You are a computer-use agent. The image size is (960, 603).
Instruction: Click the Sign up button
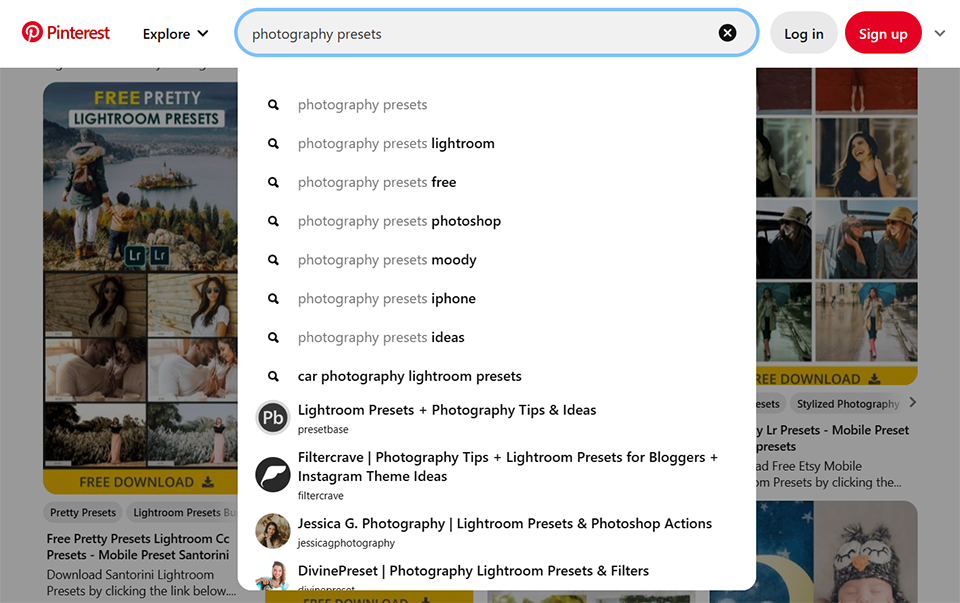883,34
